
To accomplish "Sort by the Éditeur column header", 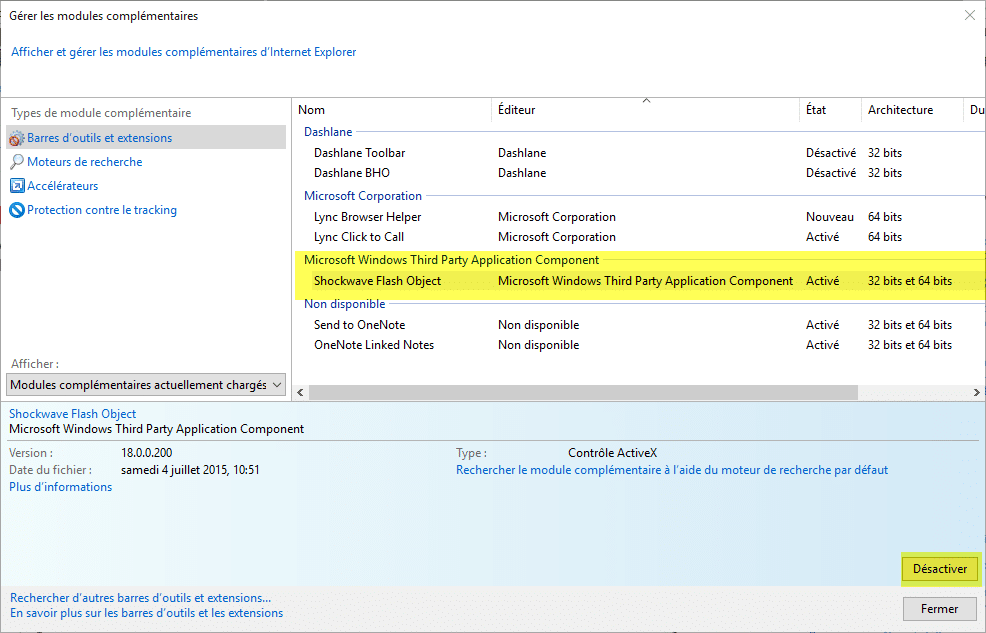I will (x=645, y=109).
